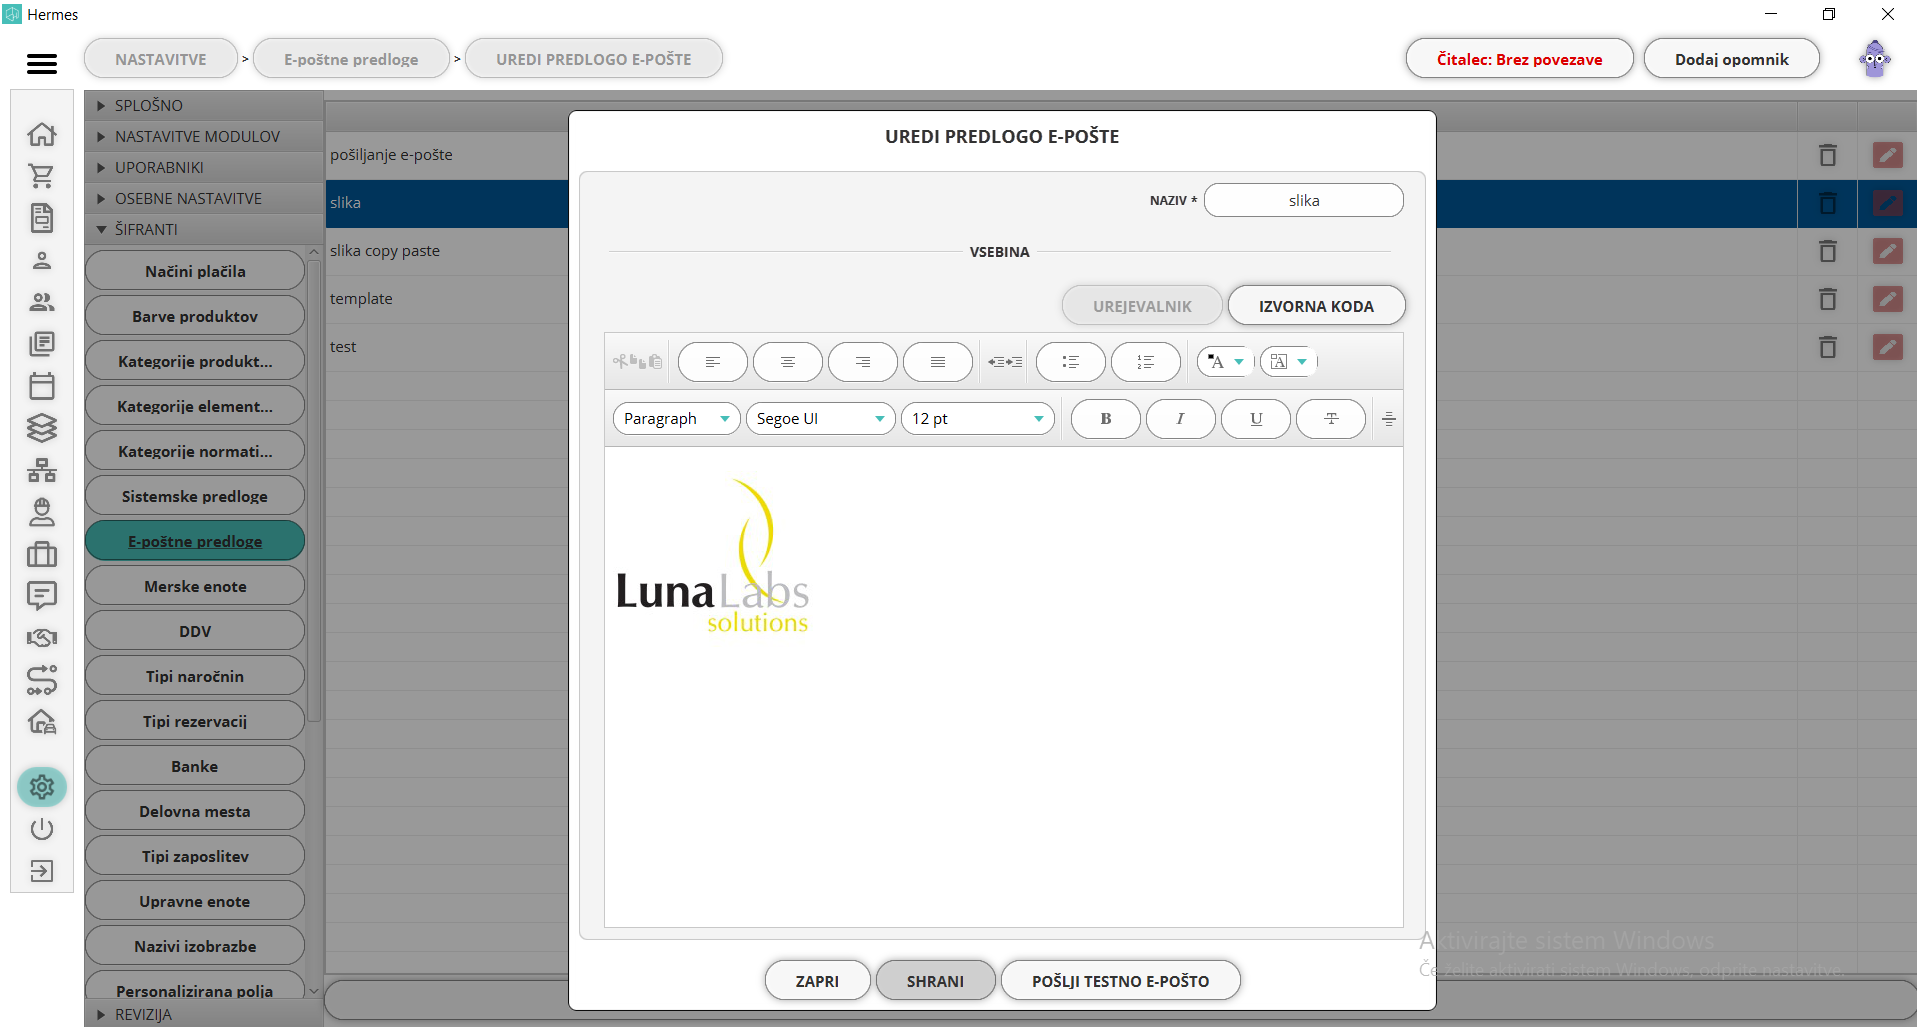Open the network hierarchy sidebar icon

tap(41, 470)
